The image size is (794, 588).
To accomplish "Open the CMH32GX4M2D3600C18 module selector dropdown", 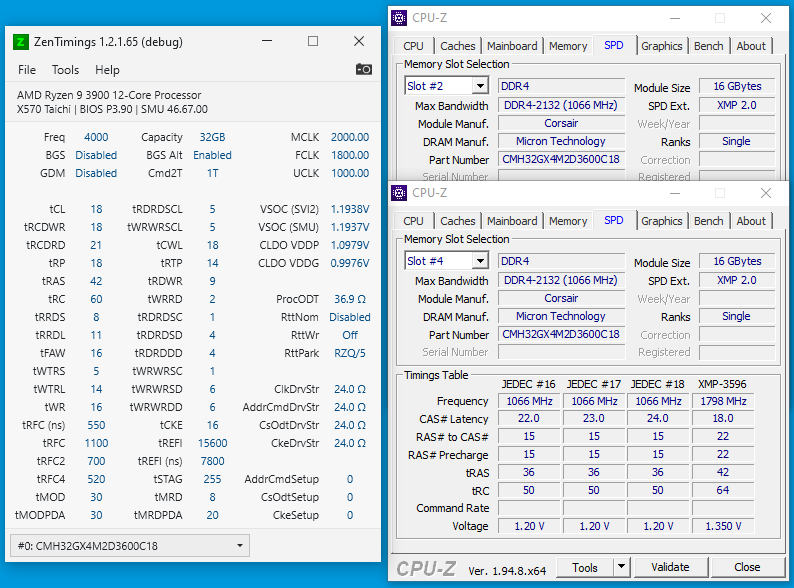I will pos(240,546).
